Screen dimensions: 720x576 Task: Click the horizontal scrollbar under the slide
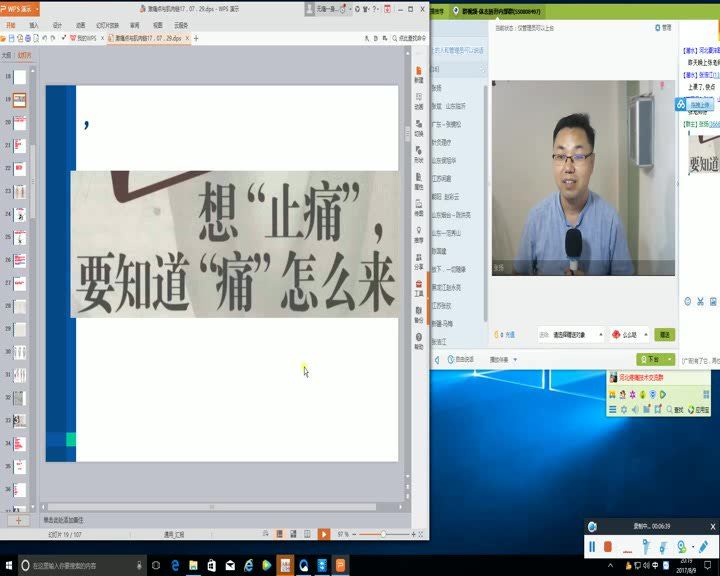pos(212,507)
